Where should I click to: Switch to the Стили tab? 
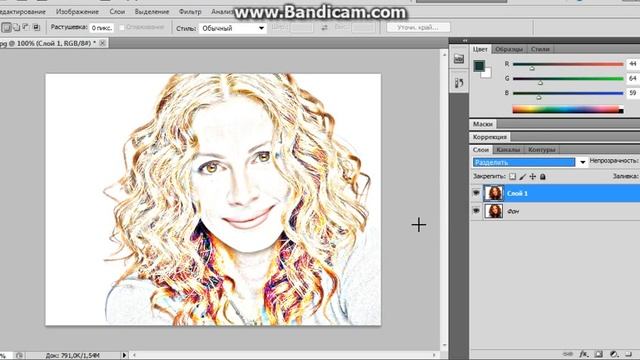coord(540,49)
